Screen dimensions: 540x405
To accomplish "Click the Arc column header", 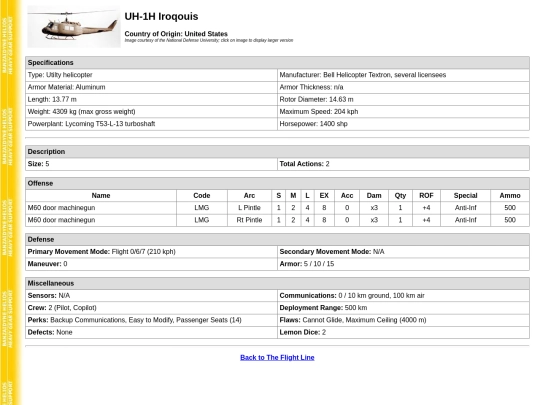I will tap(249, 196).
